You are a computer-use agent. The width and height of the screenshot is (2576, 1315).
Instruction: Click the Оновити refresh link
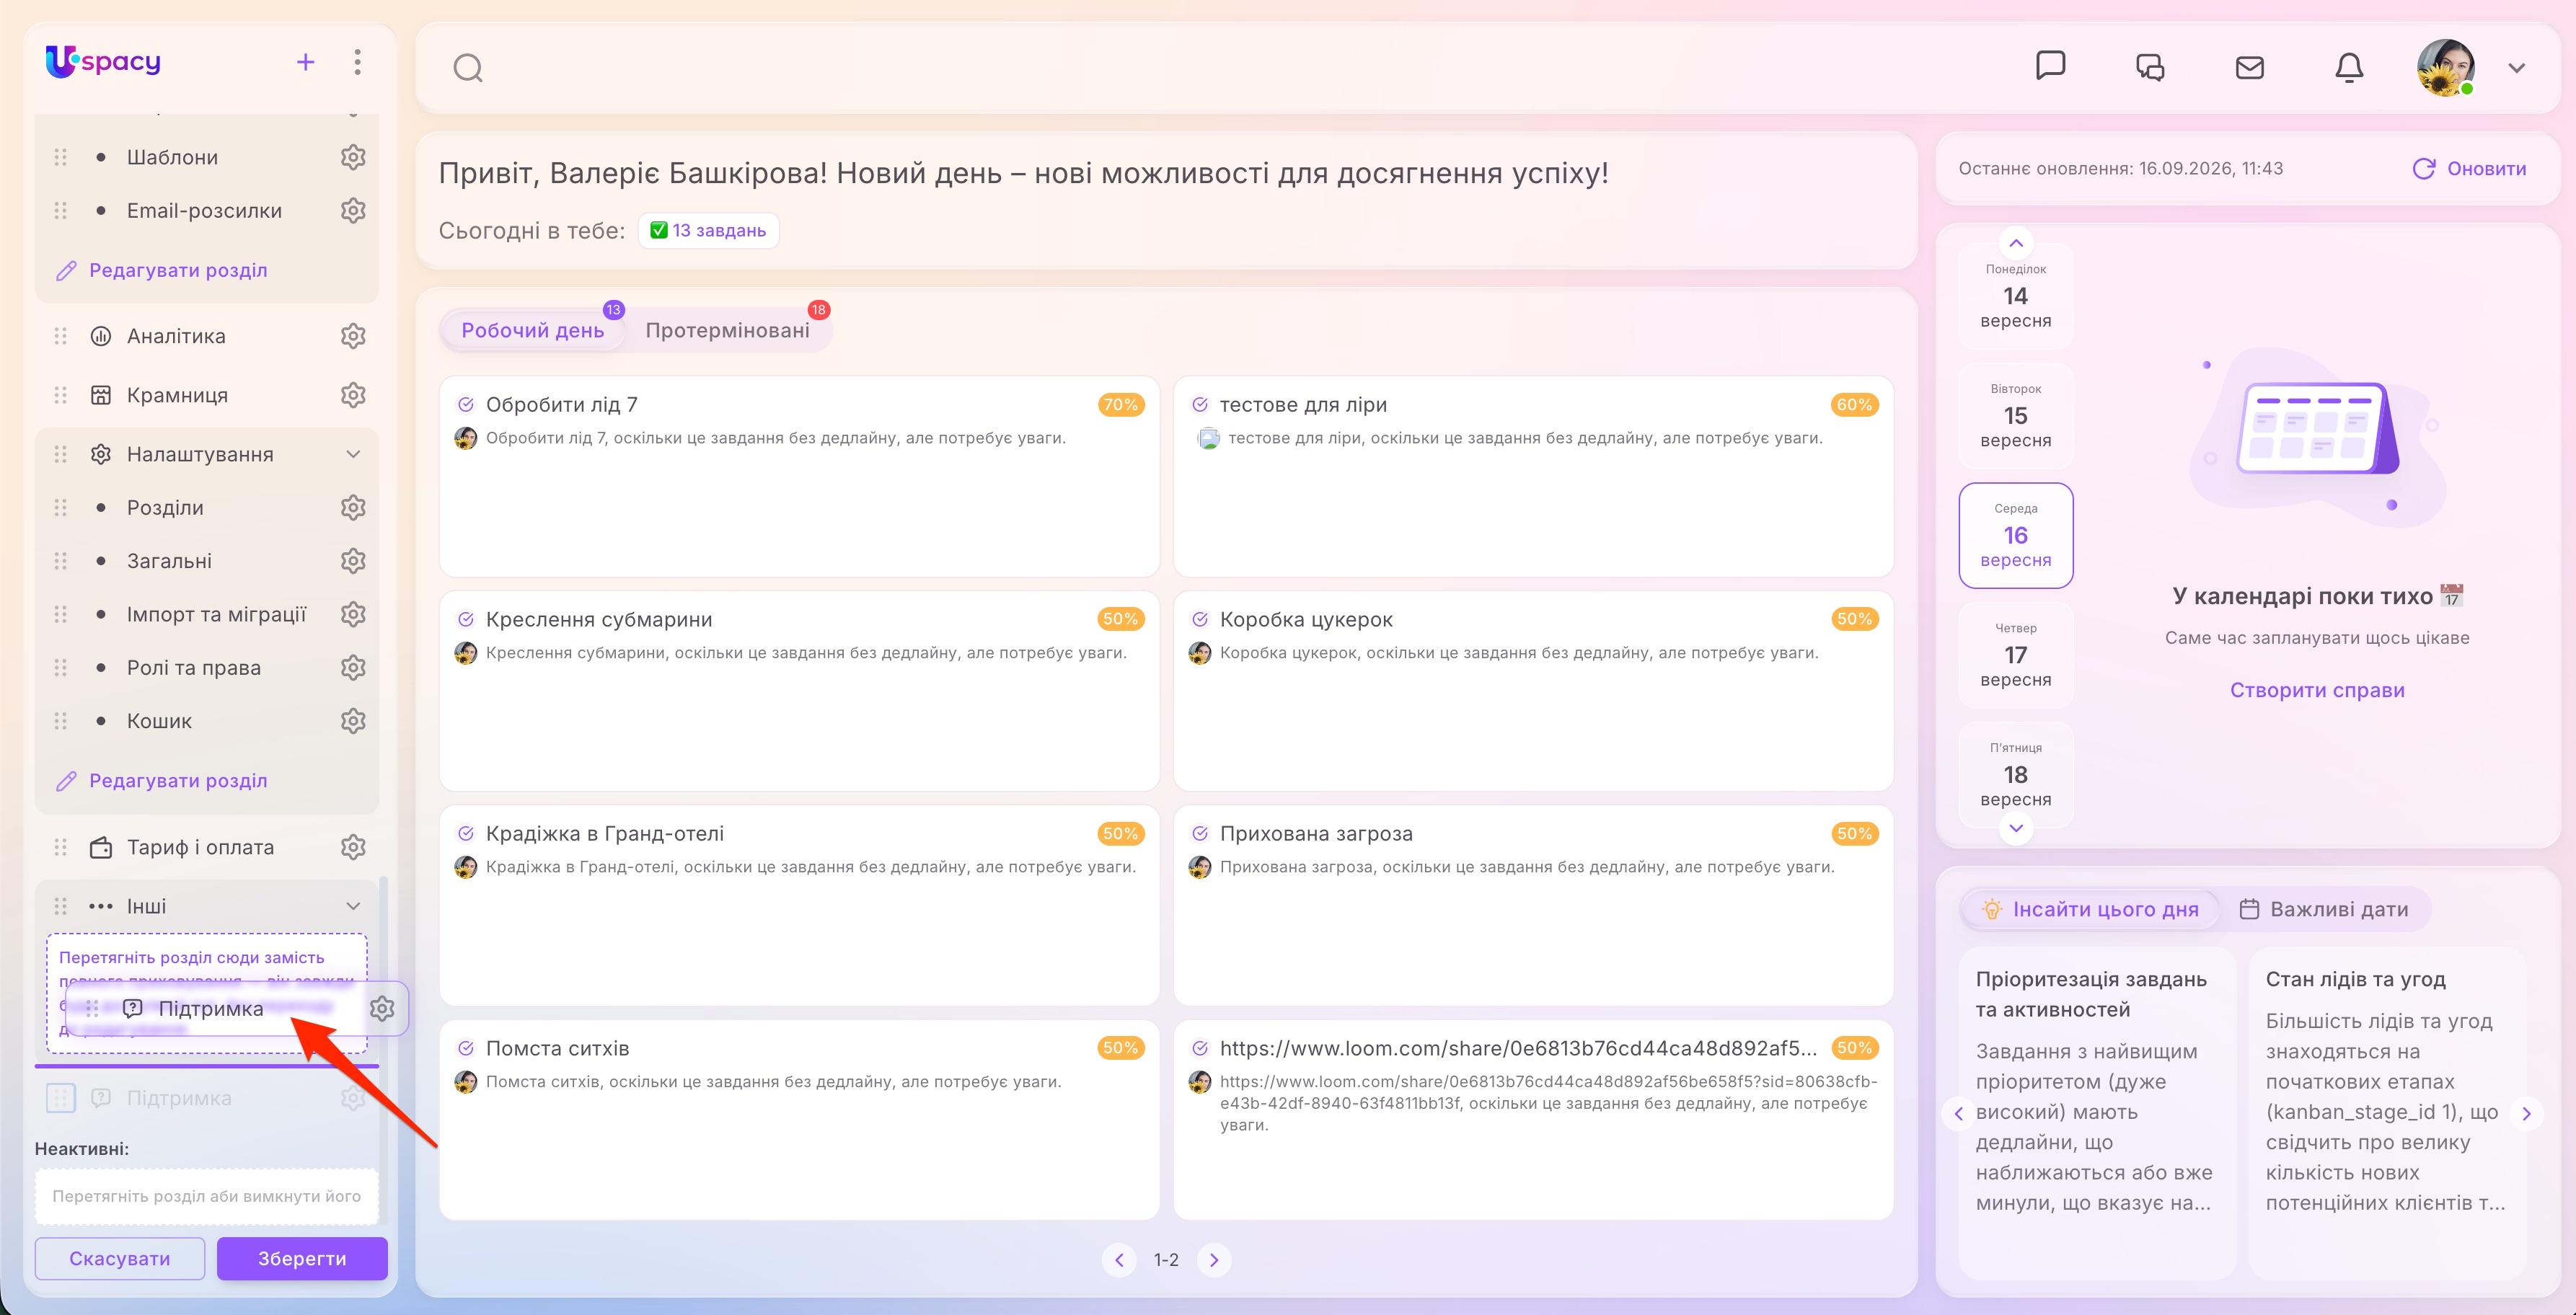2469,168
